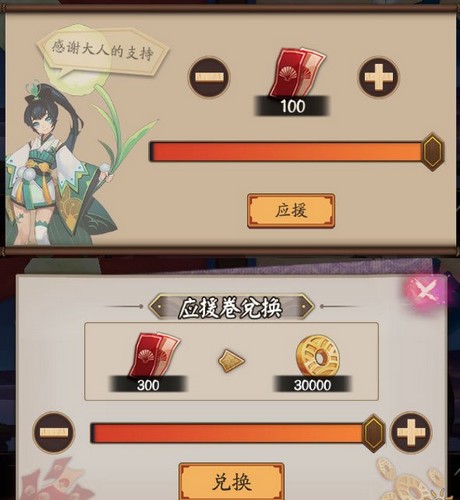460x500 pixels.
Task: Click the red support ticket icon showing 100
Action: [x=297, y=73]
